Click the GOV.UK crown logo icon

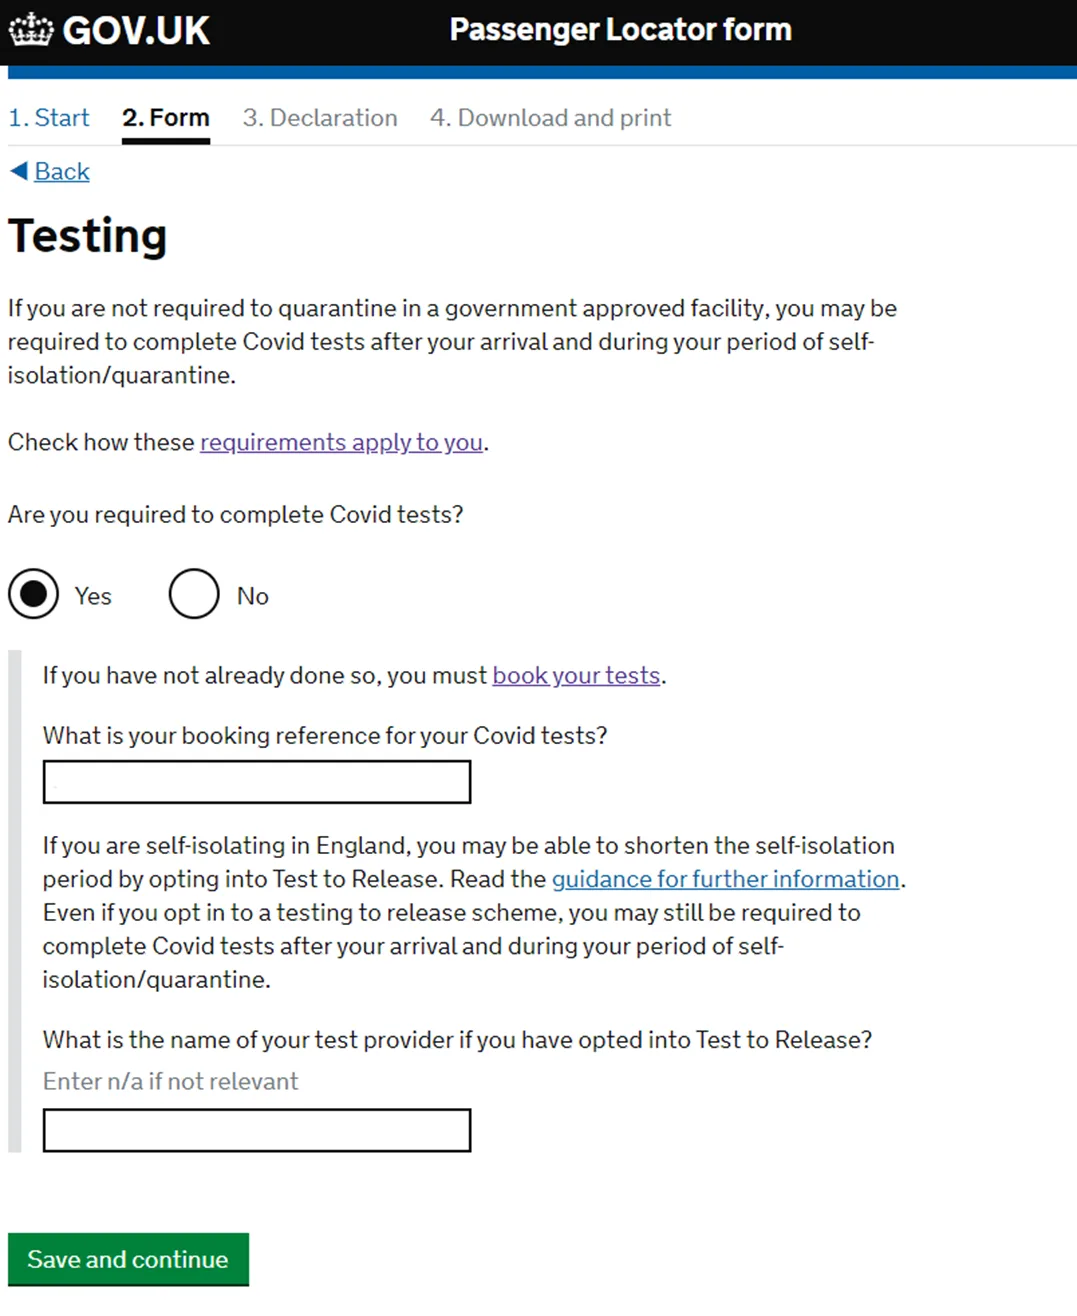31,29
